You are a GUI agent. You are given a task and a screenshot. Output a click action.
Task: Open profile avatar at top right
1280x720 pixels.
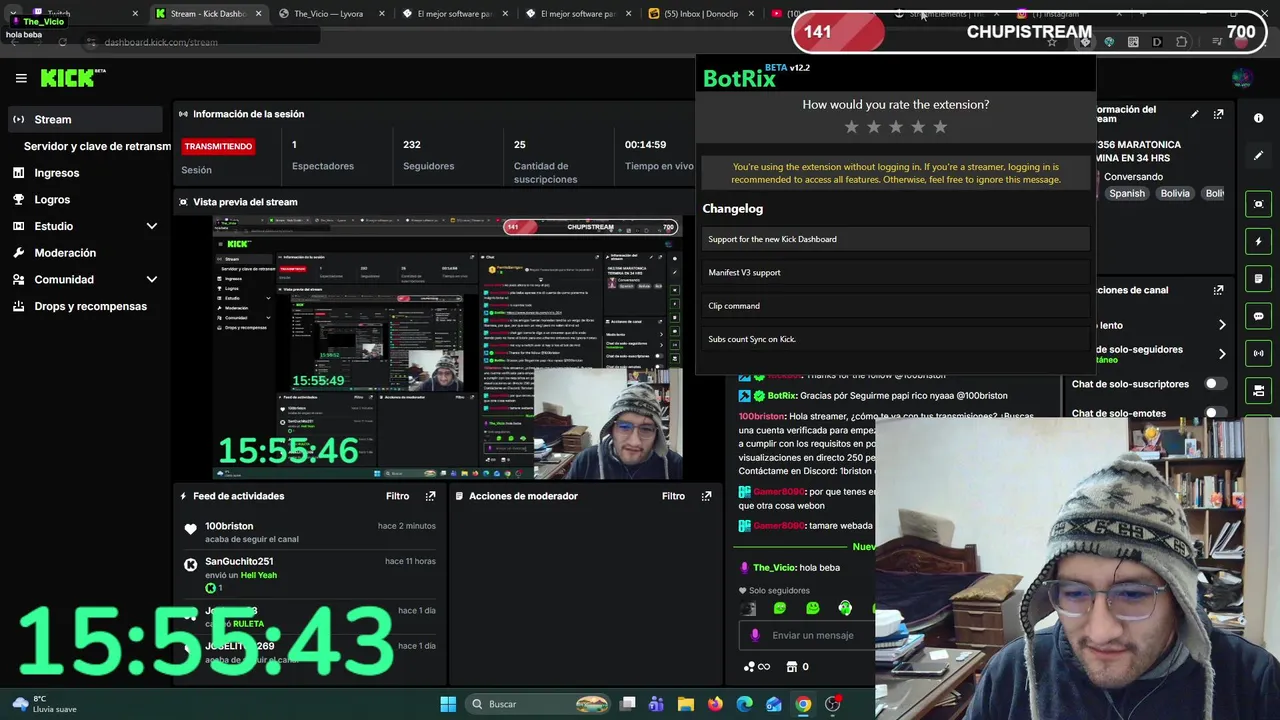(1242, 78)
